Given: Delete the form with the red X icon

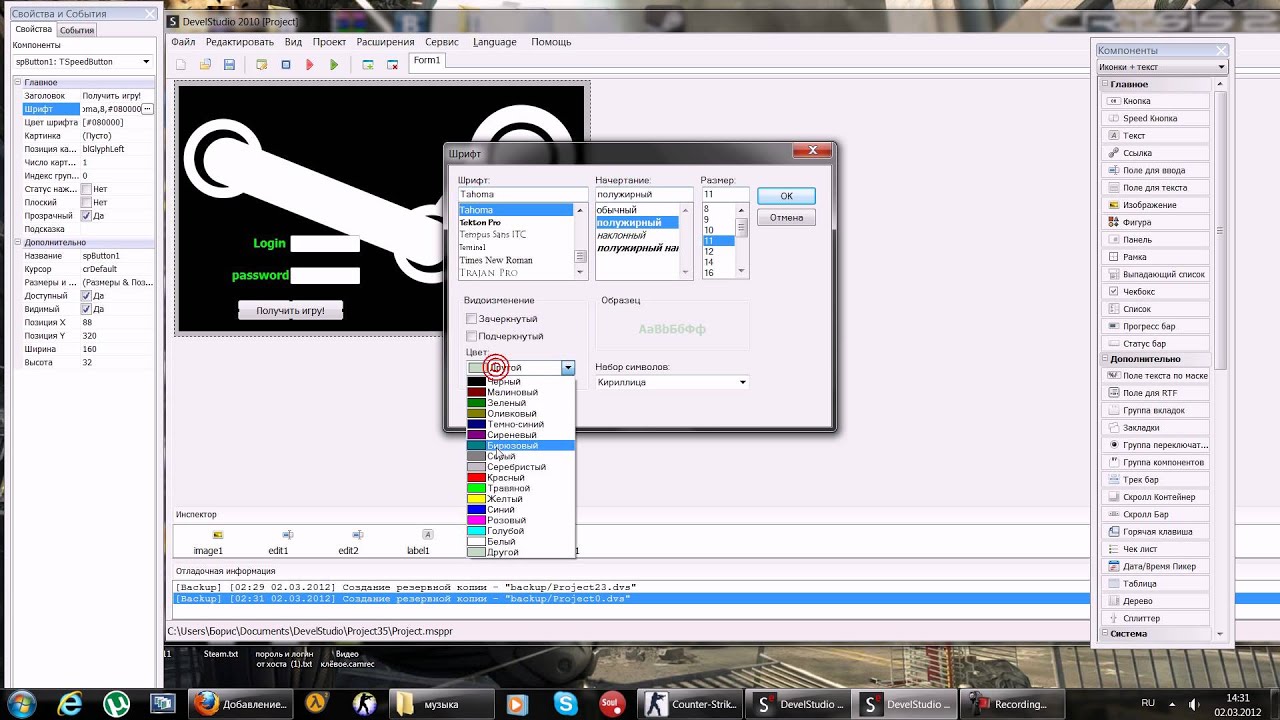Looking at the screenshot, I should [x=392, y=65].
